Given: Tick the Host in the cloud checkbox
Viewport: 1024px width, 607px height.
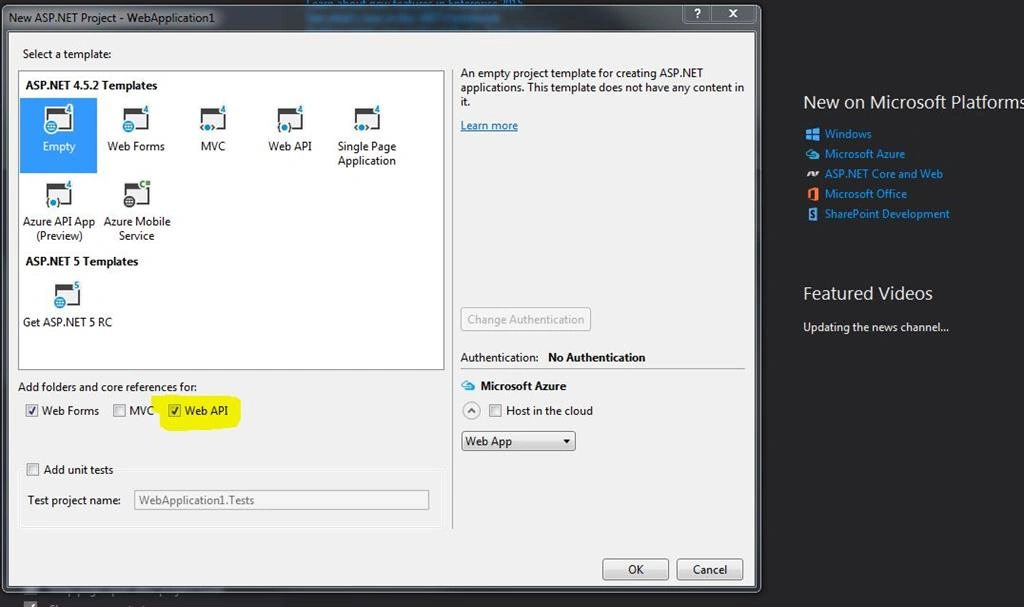Looking at the screenshot, I should click(495, 410).
